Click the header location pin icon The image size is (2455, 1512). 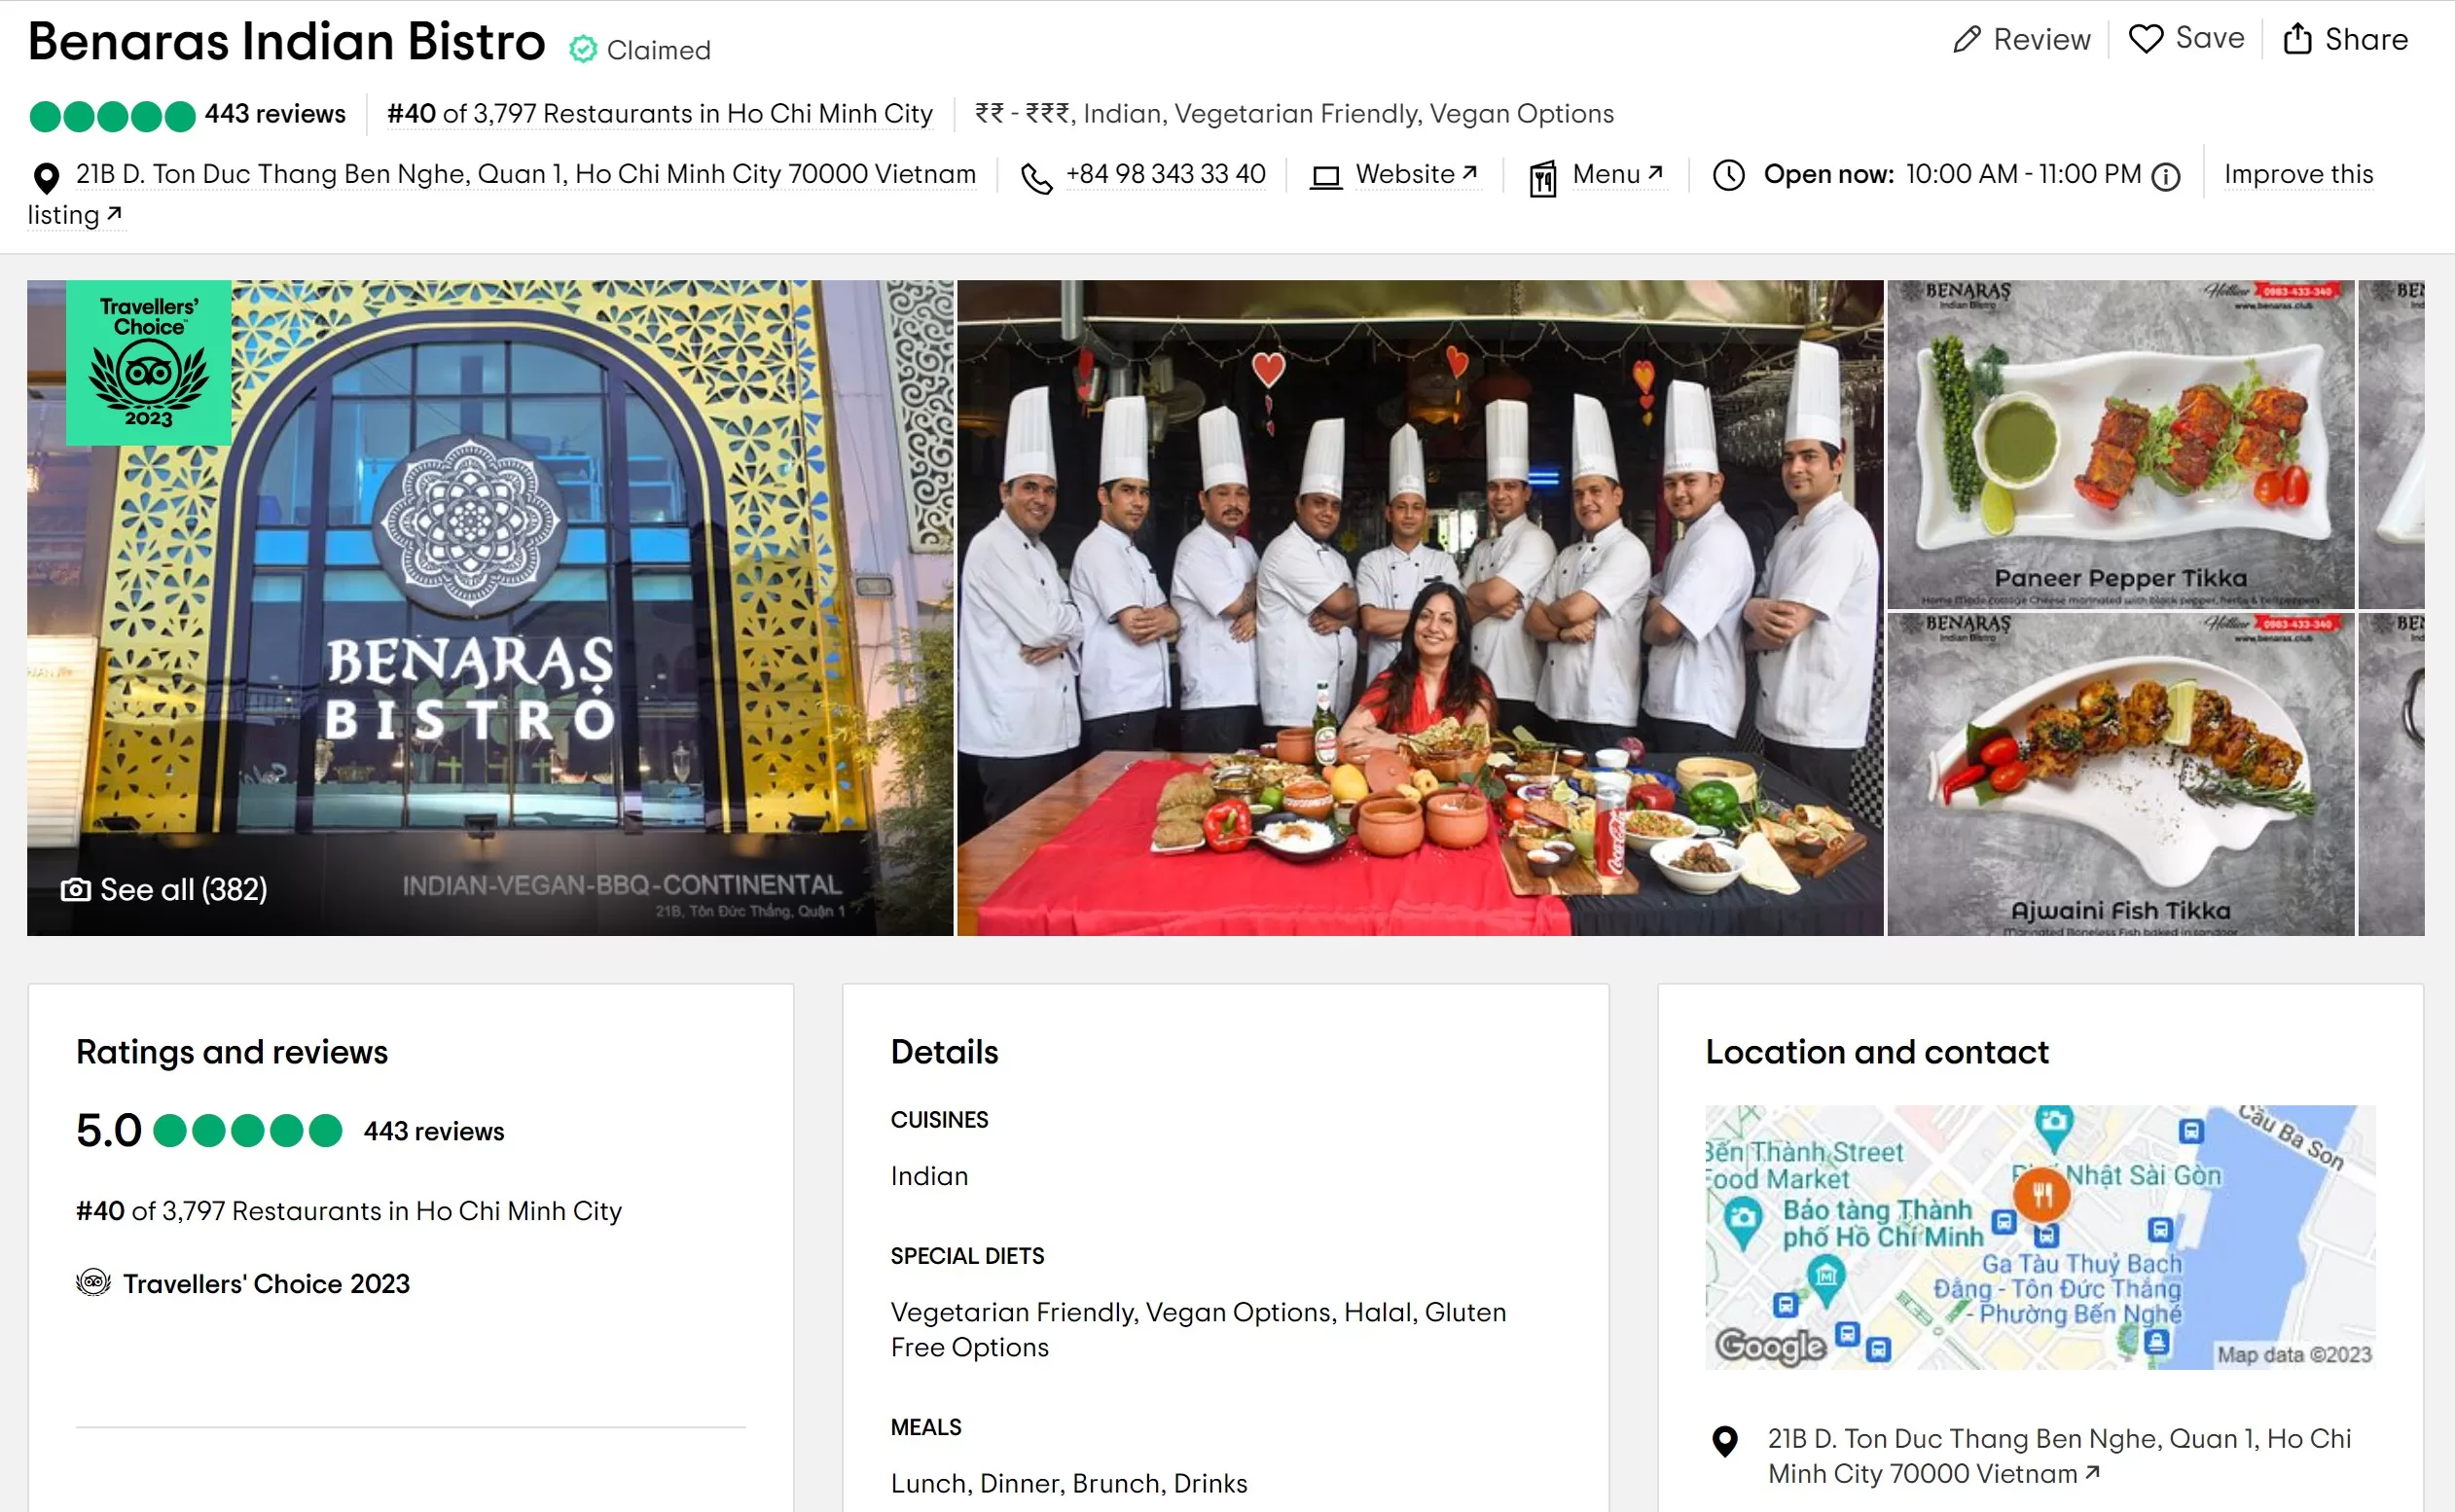46,178
